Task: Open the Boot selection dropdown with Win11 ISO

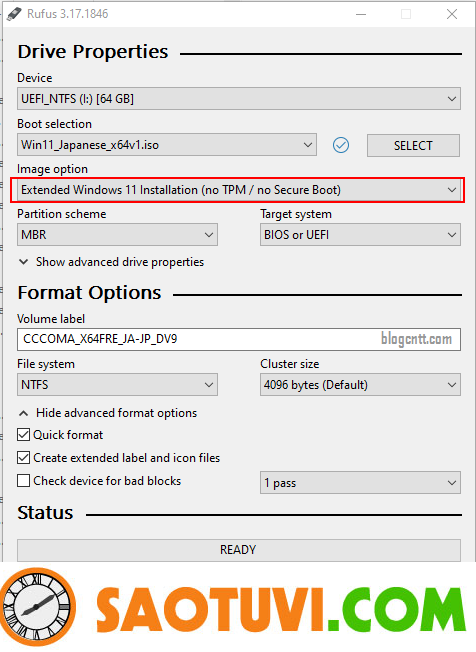Action: pos(167,145)
